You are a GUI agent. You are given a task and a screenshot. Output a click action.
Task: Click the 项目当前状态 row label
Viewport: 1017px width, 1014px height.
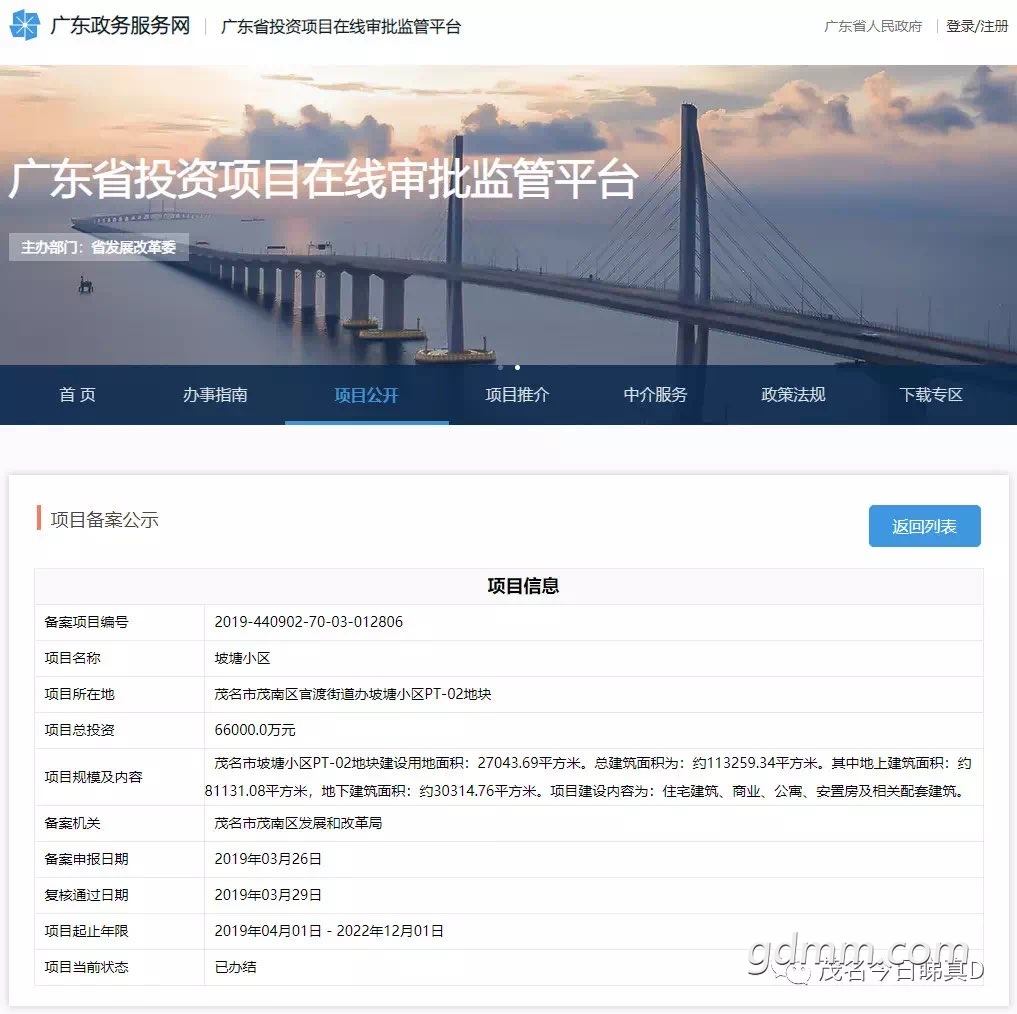pyautogui.click(x=86, y=967)
